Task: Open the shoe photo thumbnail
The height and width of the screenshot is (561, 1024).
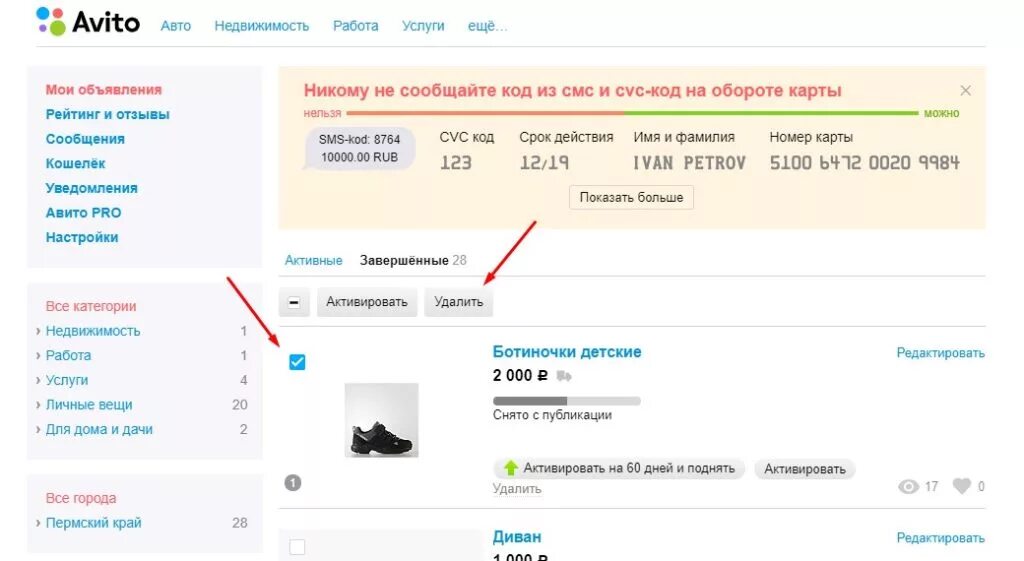Action: click(x=381, y=420)
